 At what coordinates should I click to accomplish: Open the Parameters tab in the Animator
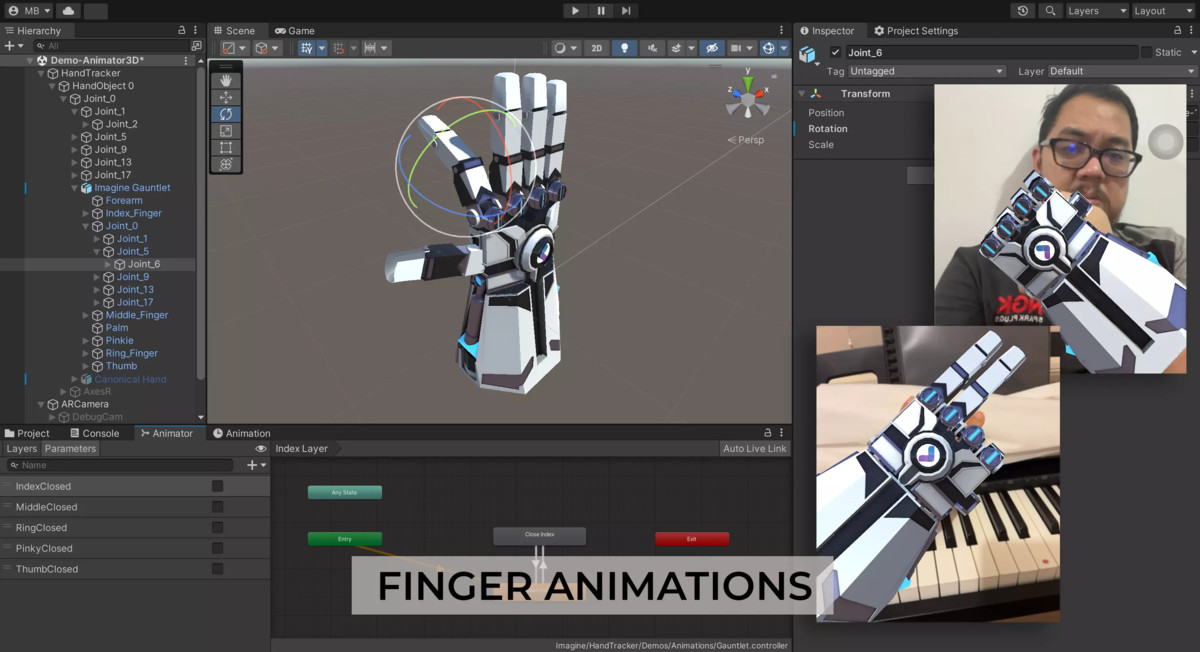tap(70, 448)
